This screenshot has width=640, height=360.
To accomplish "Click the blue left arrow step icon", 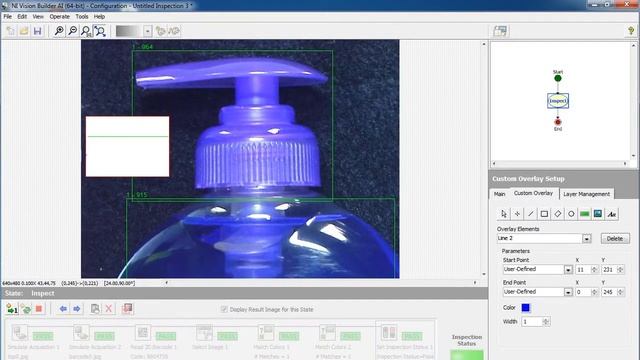I will pyautogui.click(x=63, y=309).
